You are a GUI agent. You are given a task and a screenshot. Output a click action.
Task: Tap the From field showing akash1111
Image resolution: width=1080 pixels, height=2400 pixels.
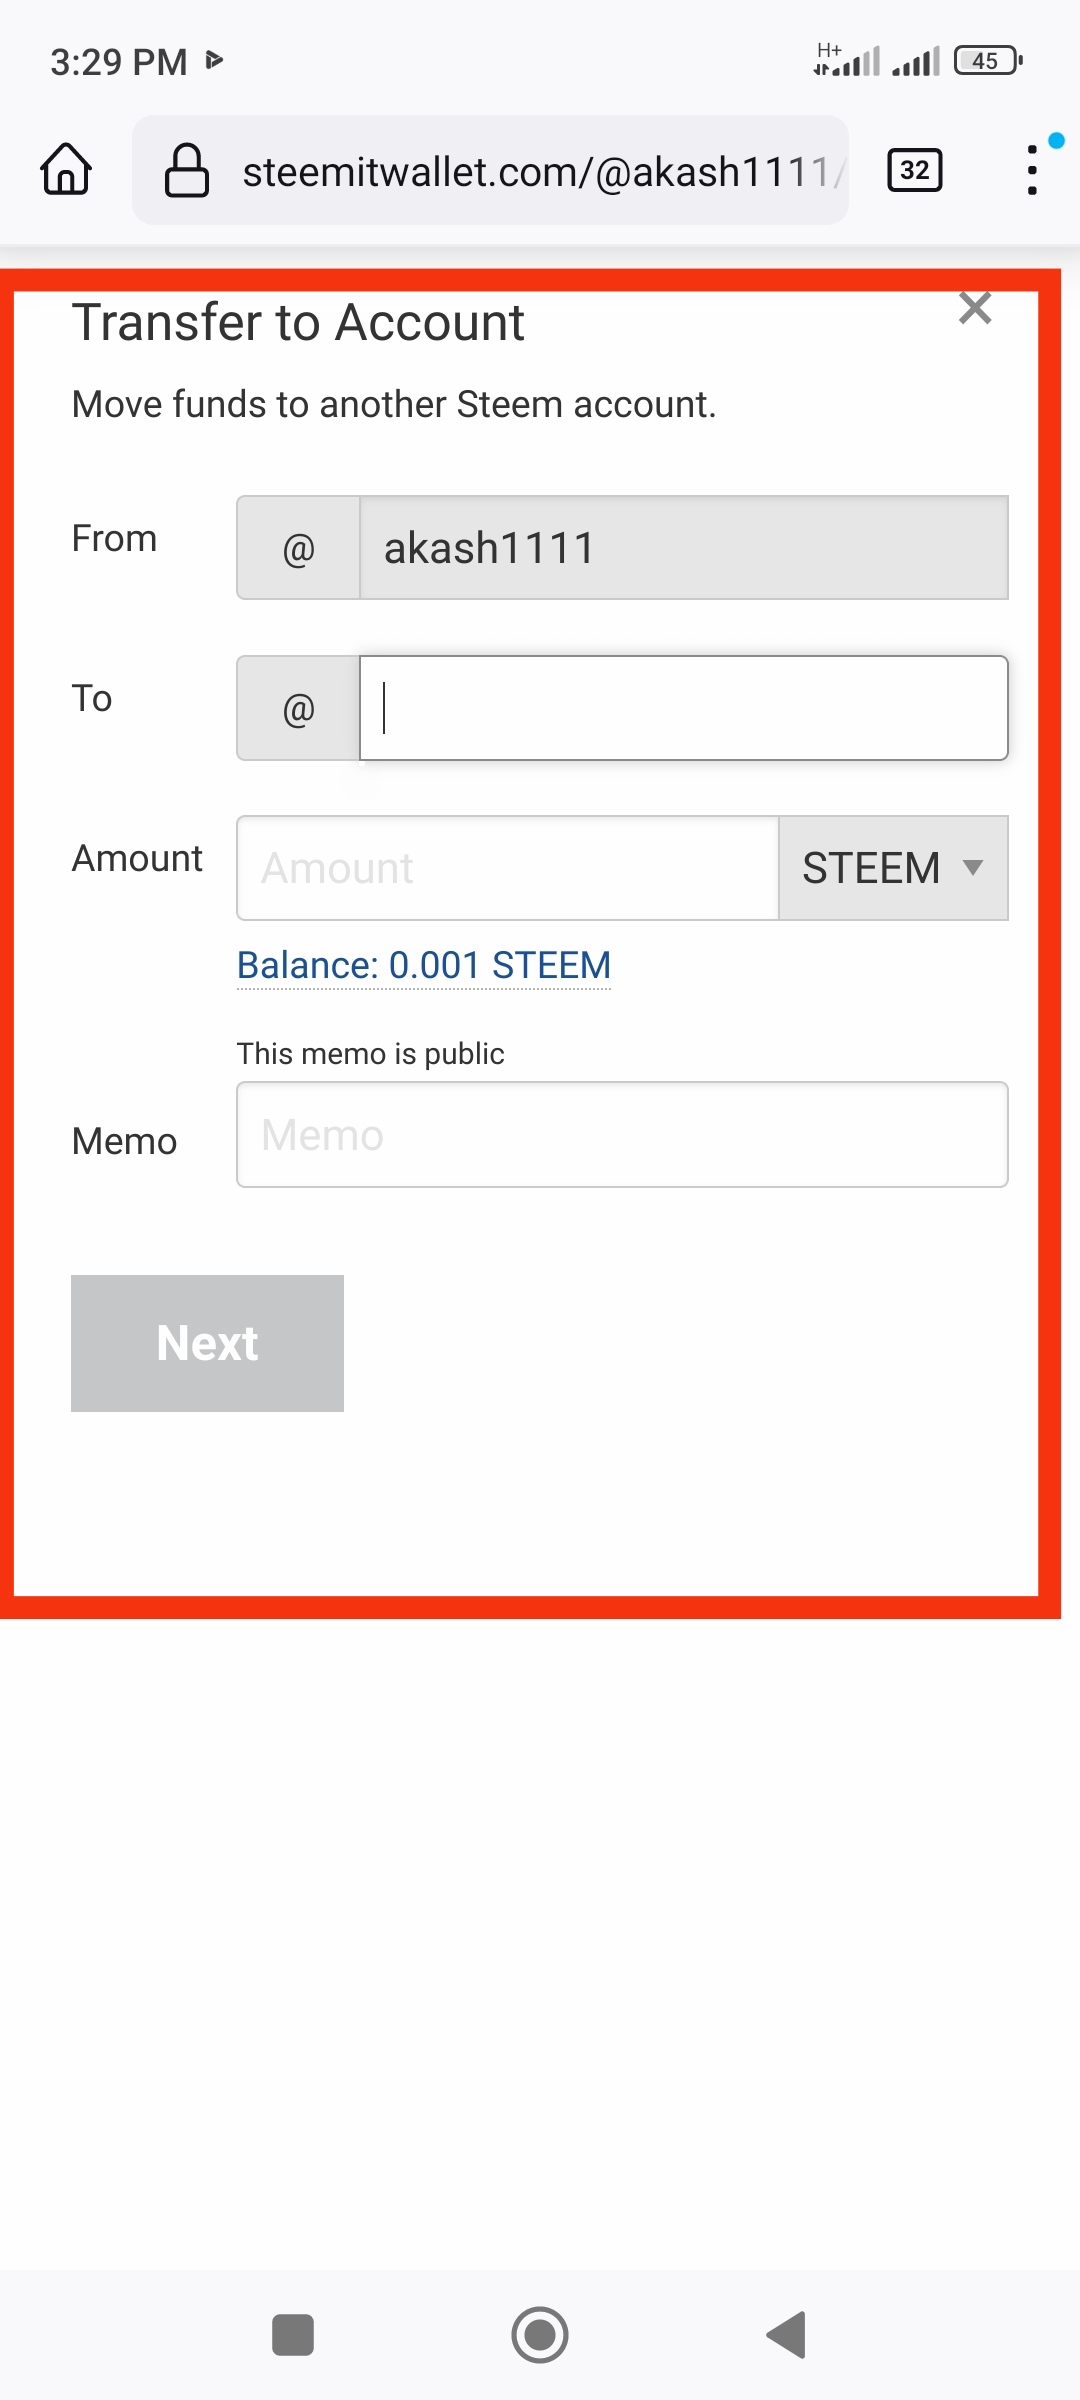[x=683, y=548]
